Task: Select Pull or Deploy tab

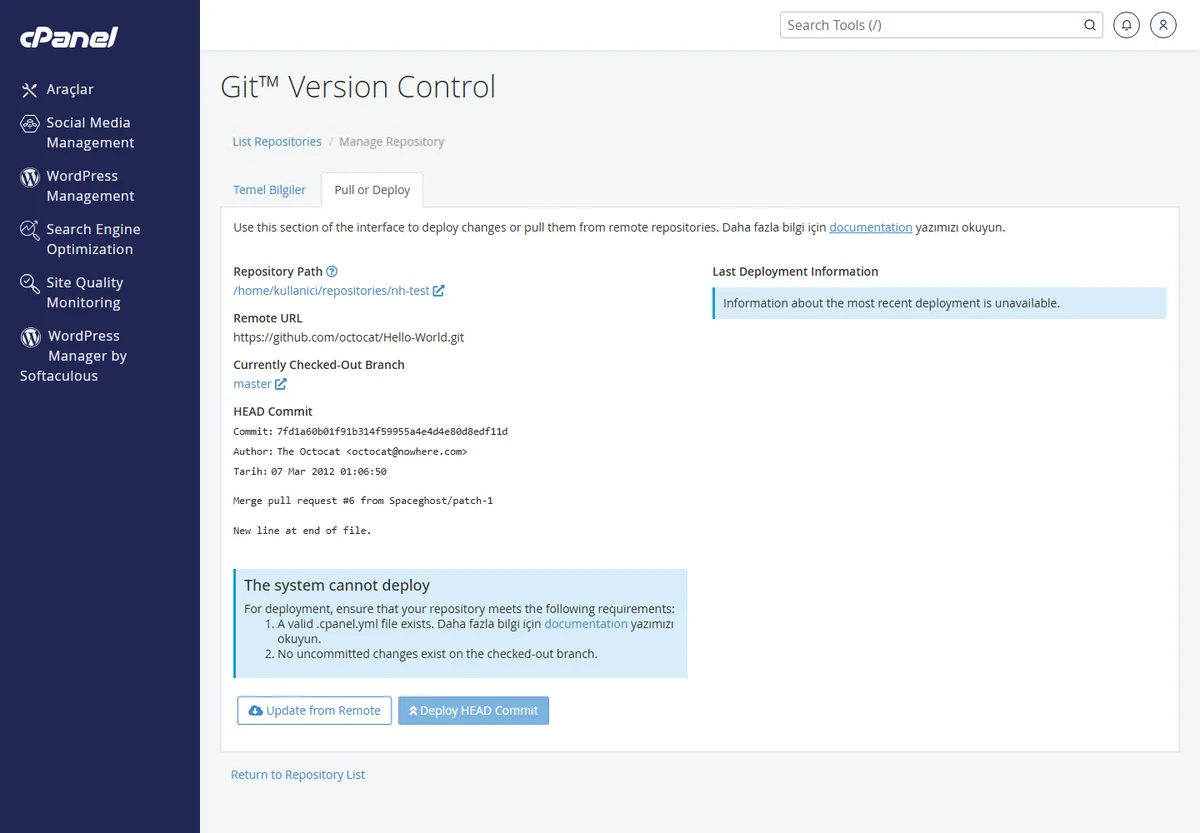Action: (372, 190)
